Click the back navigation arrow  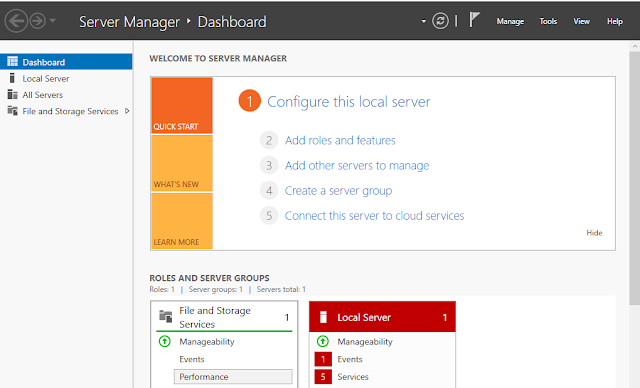(16, 21)
